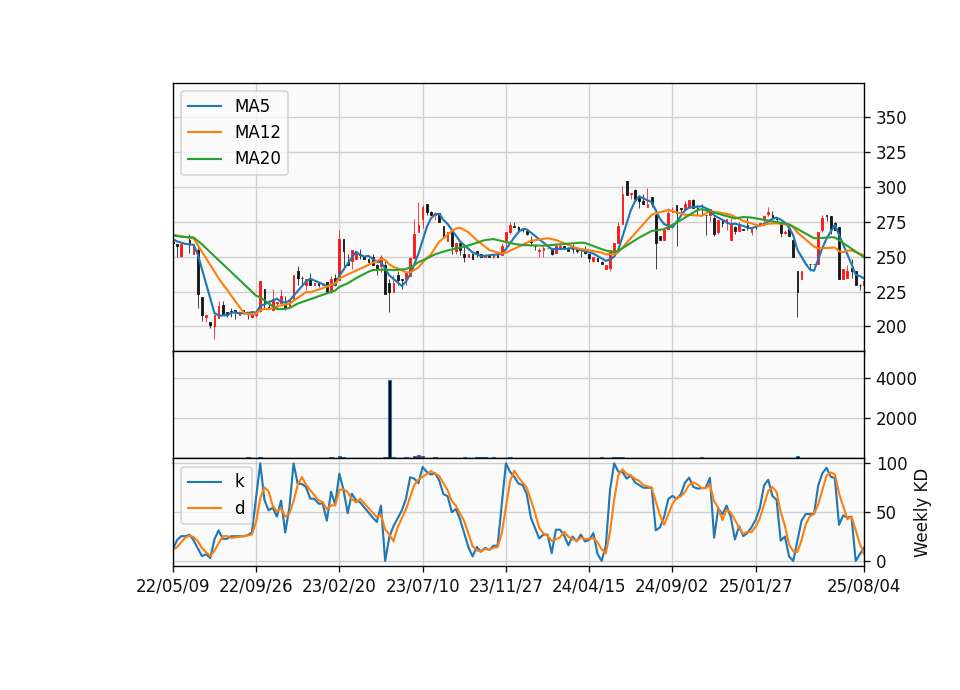960x690 pixels.
Task: Click the blue k legend line sample
Action: click(x=204, y=482)
